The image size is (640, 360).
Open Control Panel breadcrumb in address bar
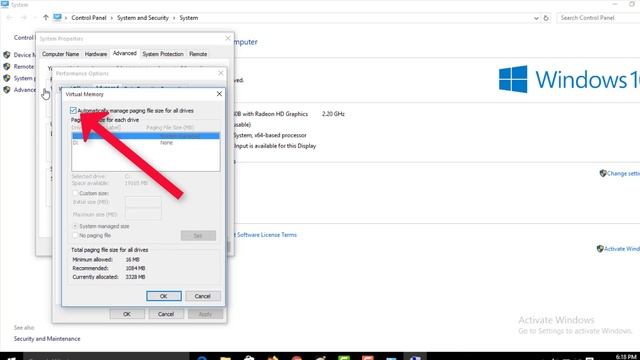[89, 18]
